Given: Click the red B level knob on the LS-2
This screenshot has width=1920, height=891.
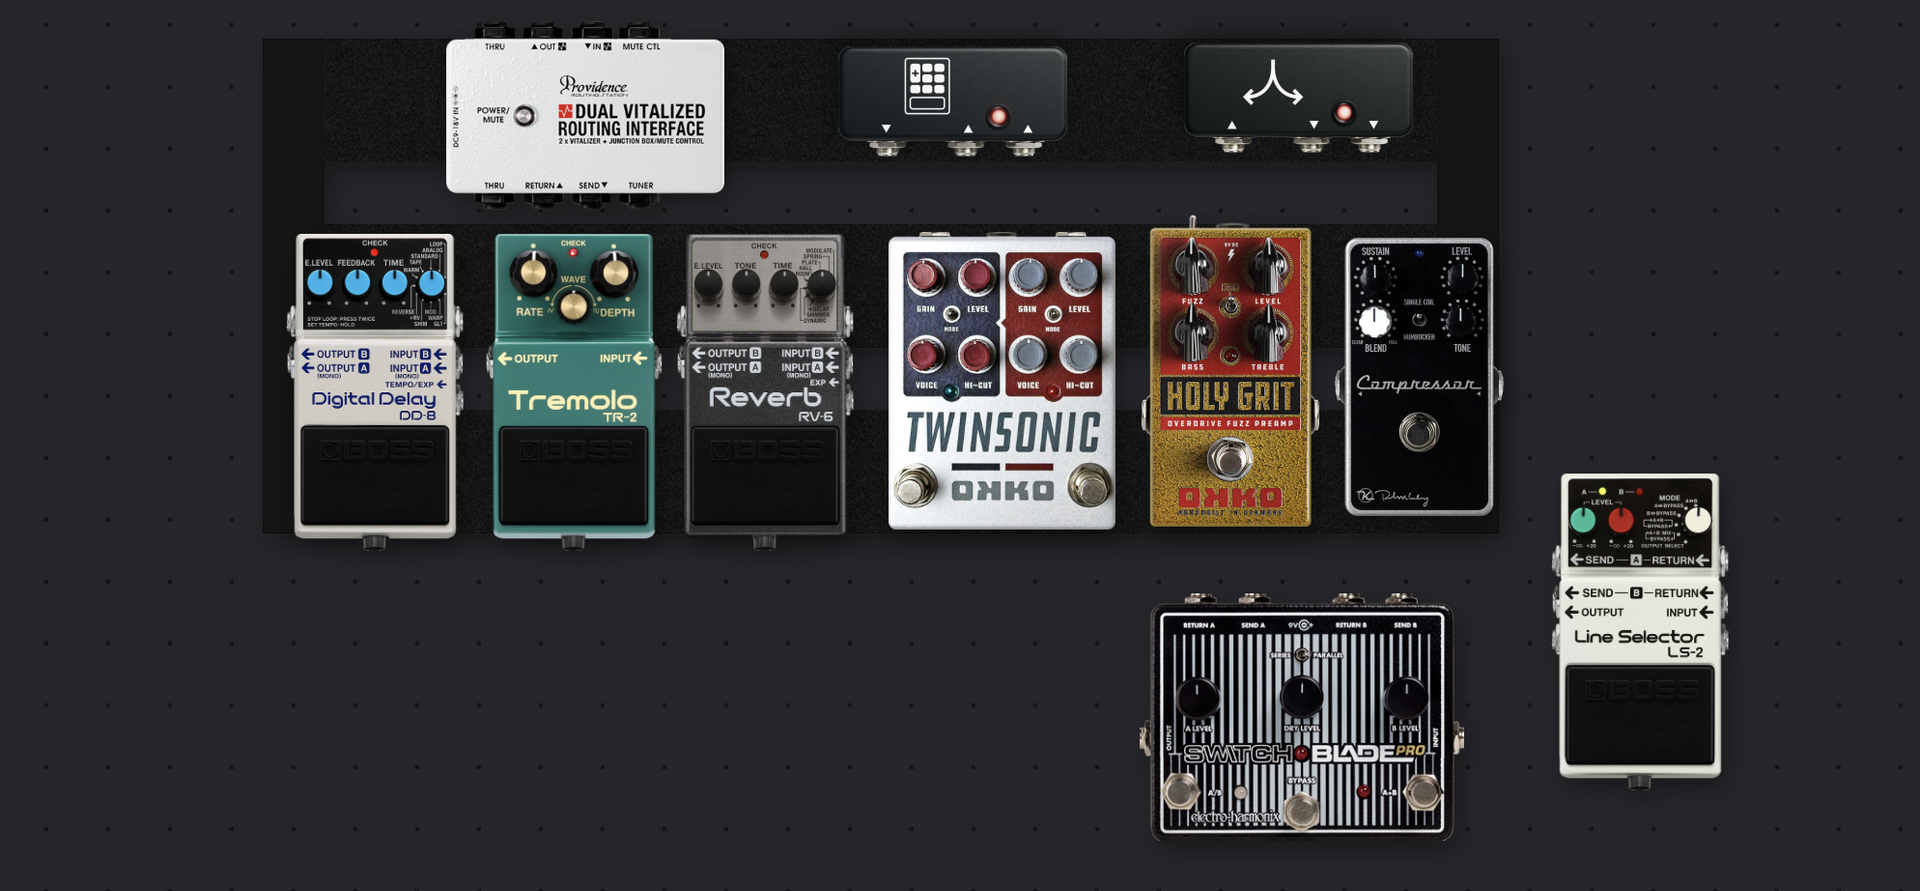Looking at the screenshot, I should coord(1620,520).
